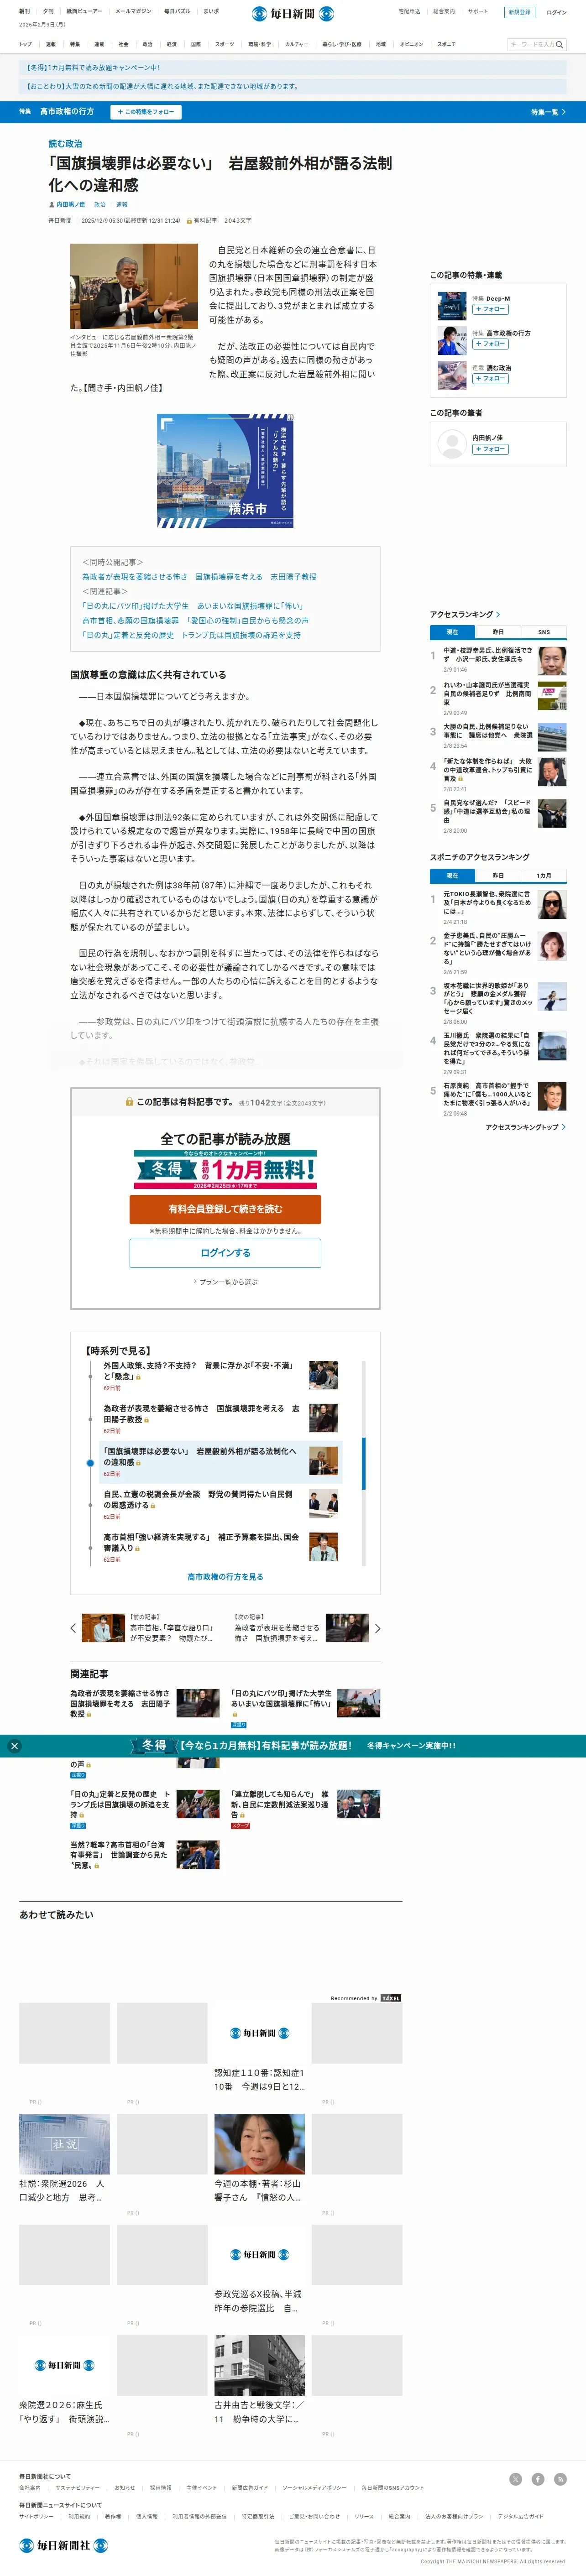Click the ログインする button in the paywall
The width and height of the screenshot is (586, 2576).
point(225,1253)
